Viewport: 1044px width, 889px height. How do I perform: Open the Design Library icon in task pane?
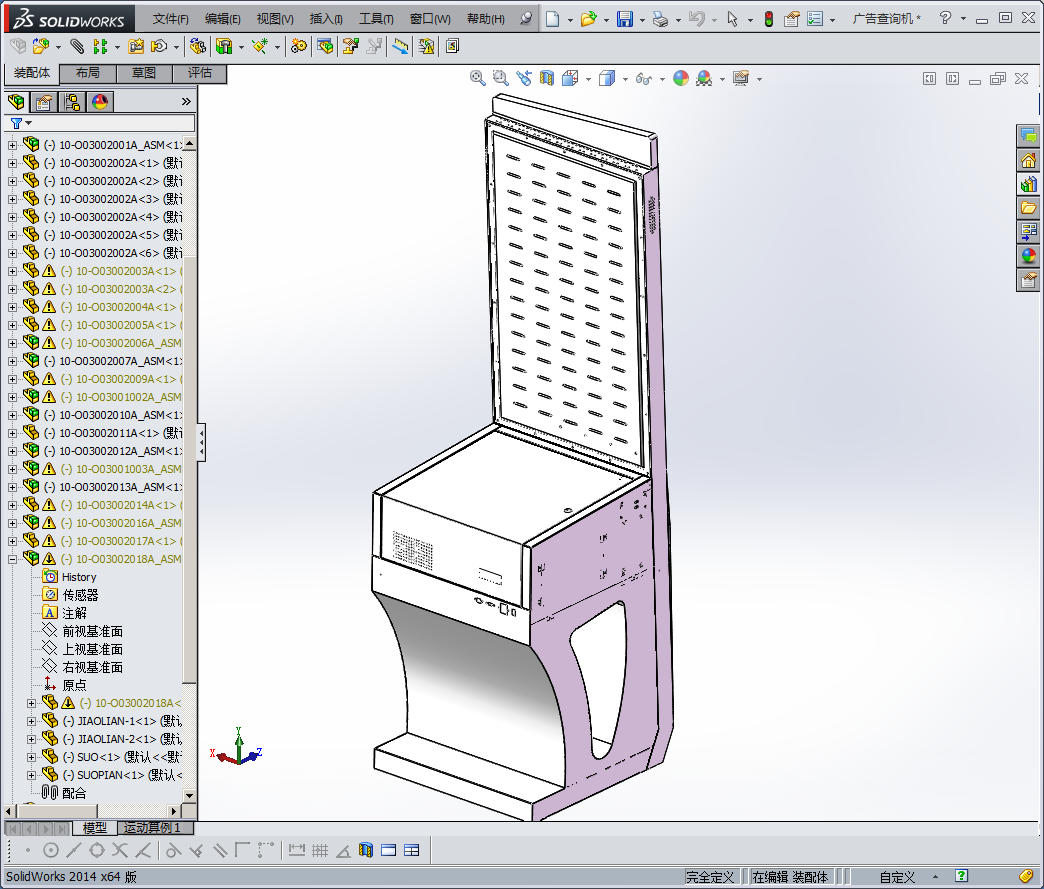[x=1029, y=184]
